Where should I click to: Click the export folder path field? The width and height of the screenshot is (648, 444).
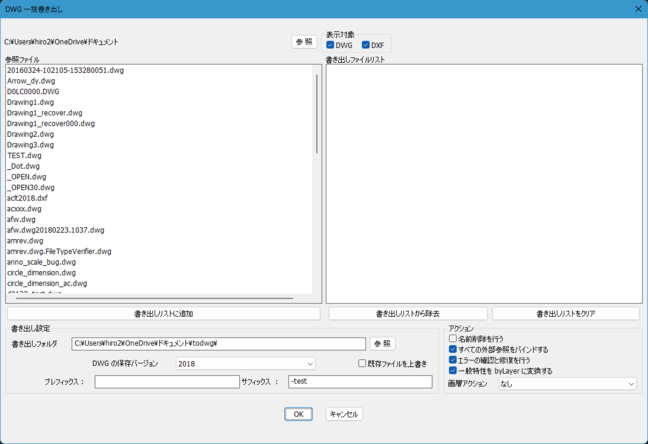coord(218,343)
